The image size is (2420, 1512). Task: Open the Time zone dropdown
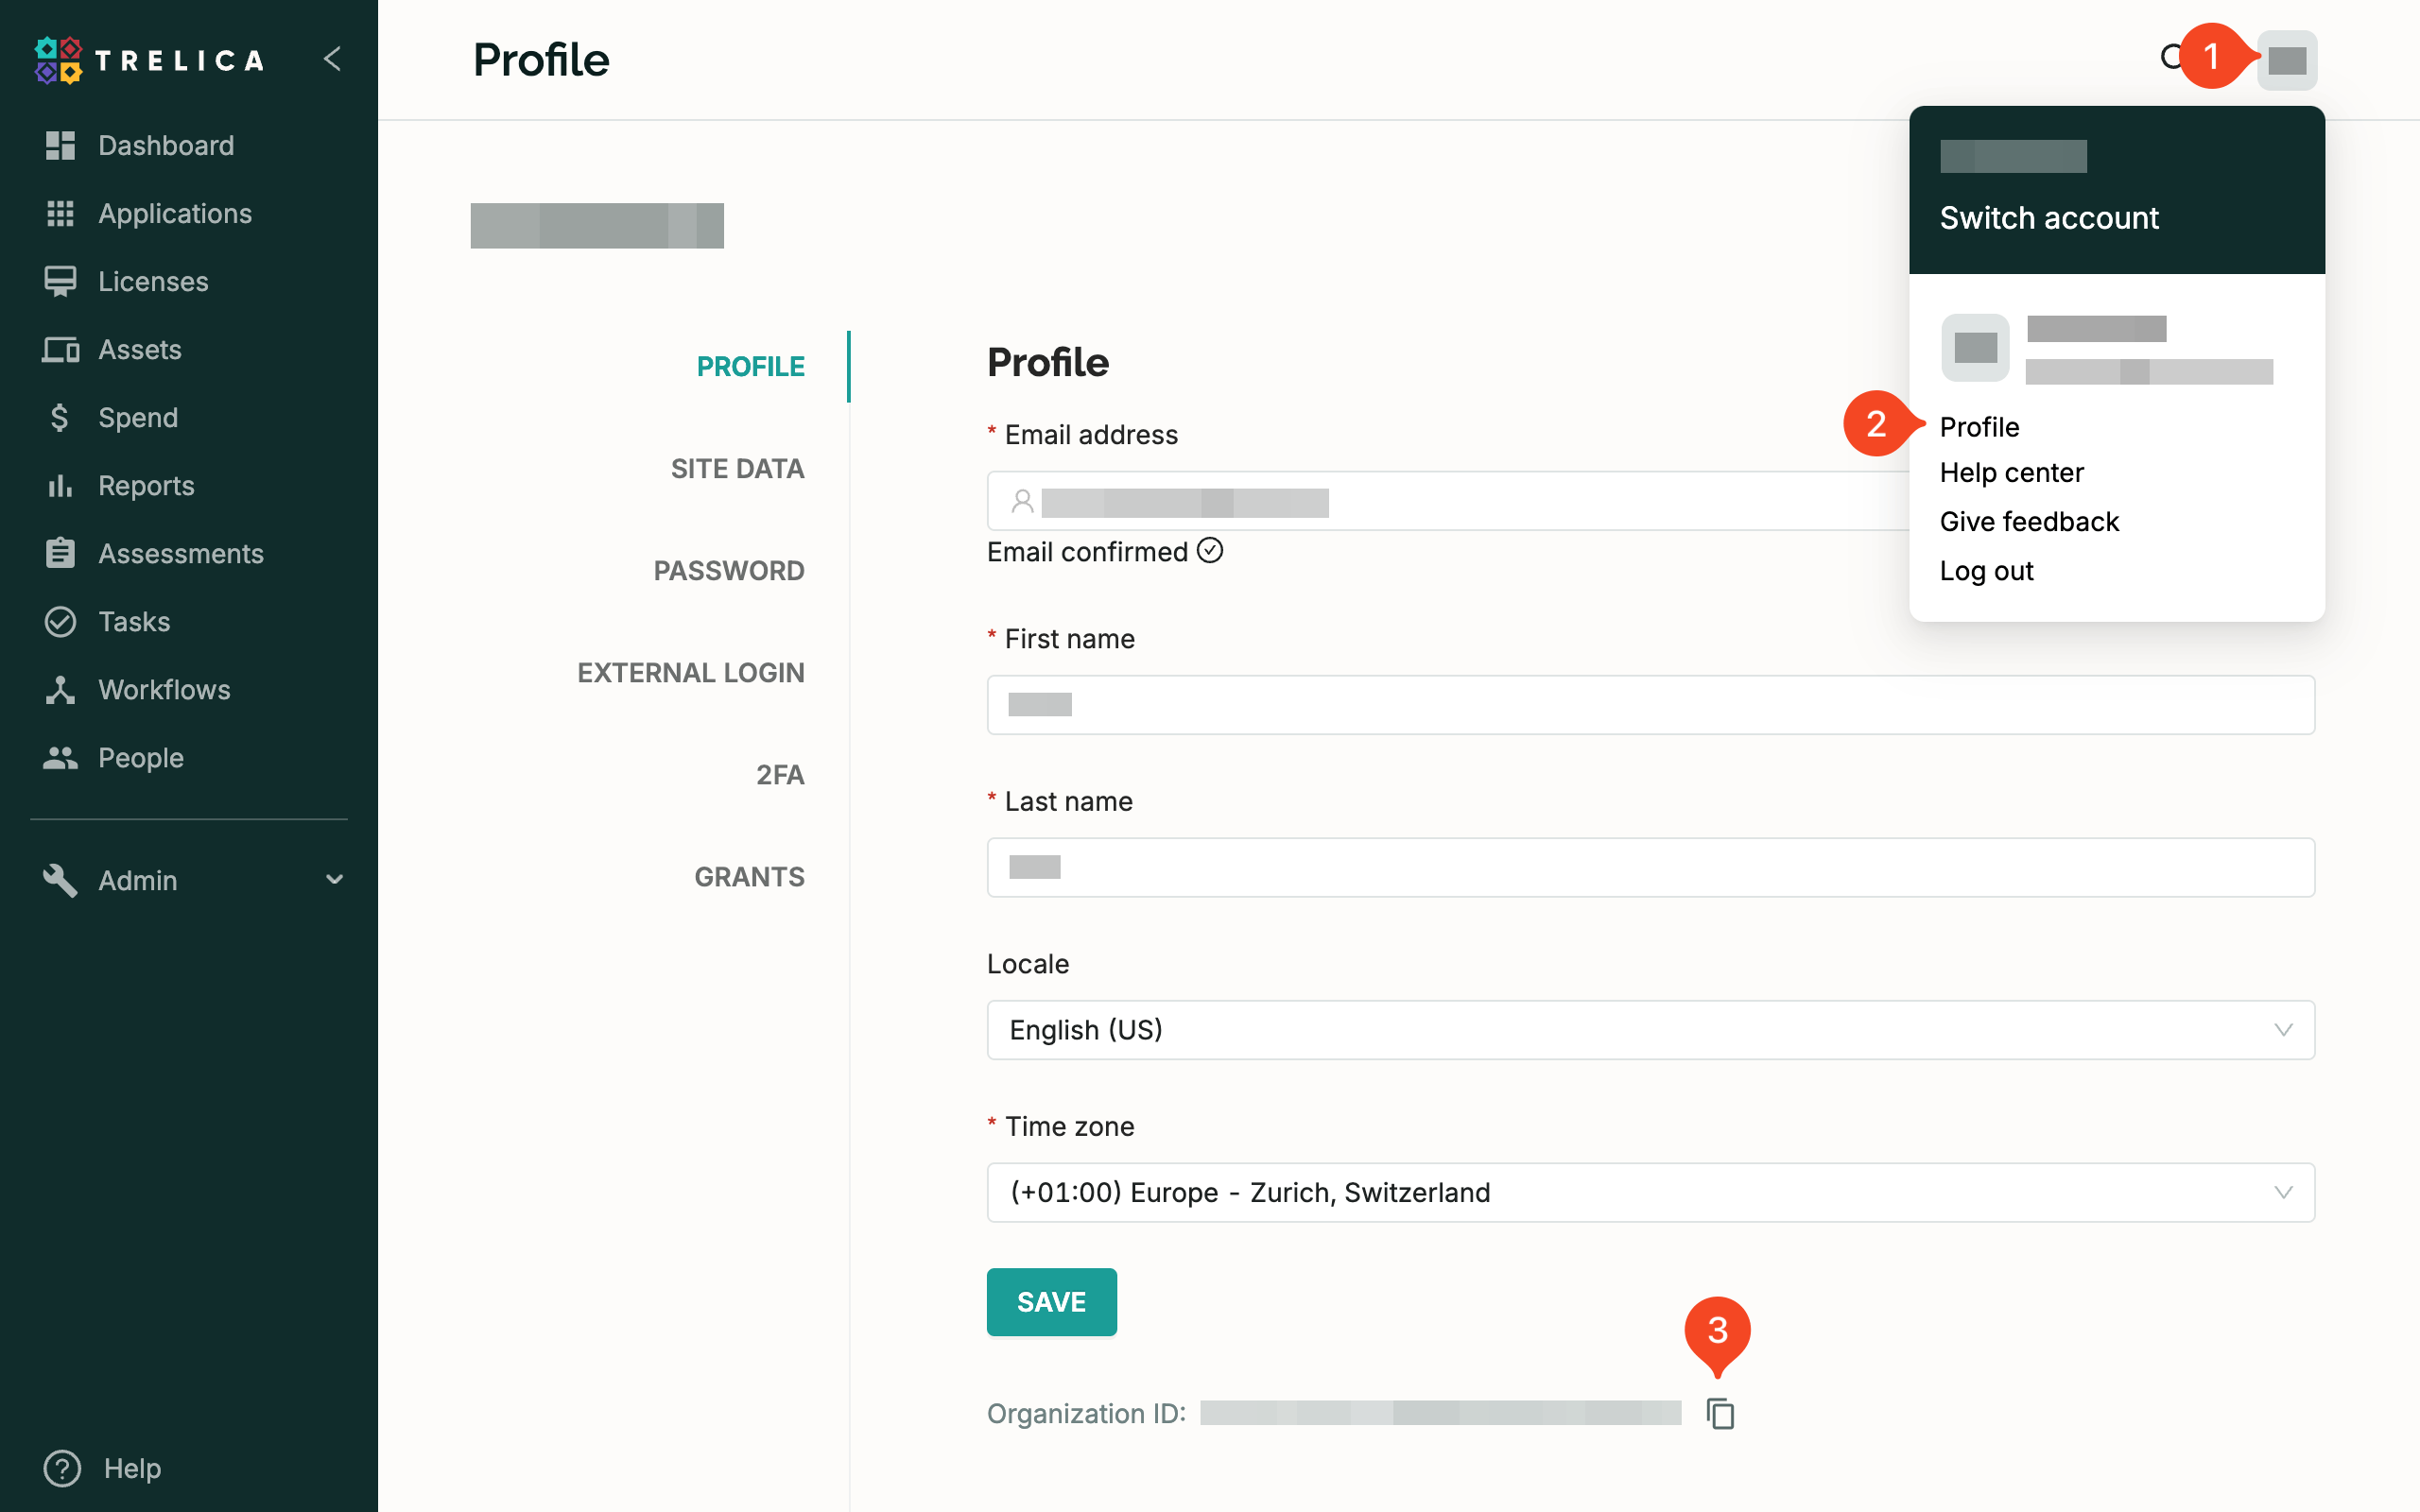point(1650,1192)
